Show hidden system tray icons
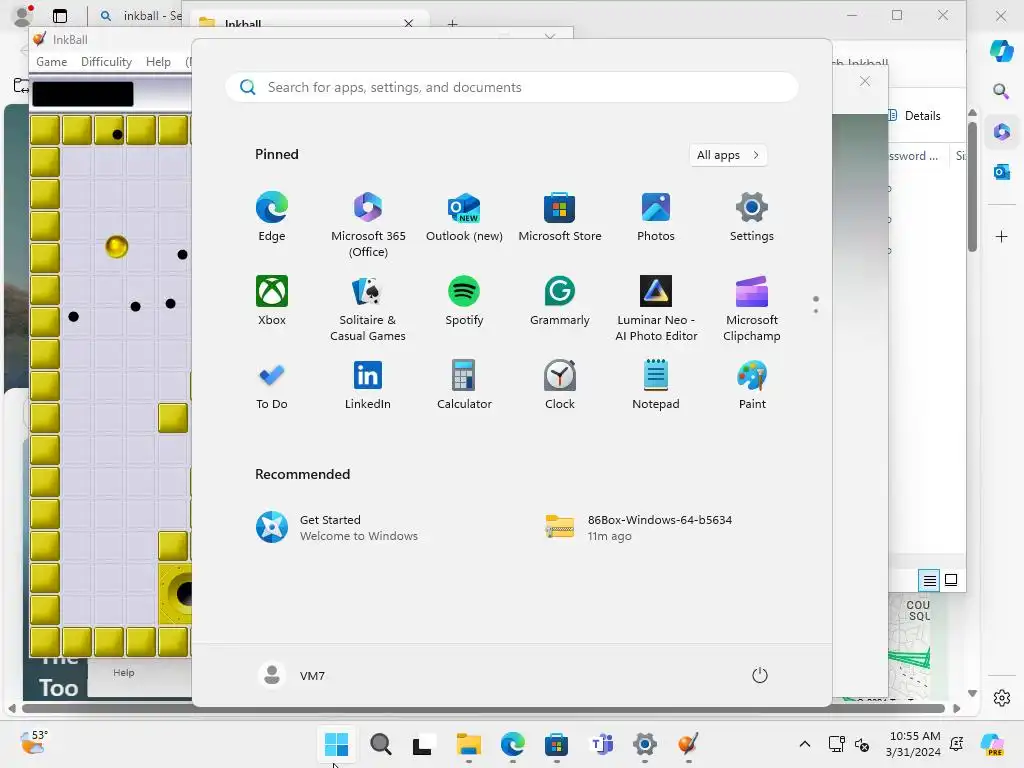1024x768 pixels. tap(805, 744)
